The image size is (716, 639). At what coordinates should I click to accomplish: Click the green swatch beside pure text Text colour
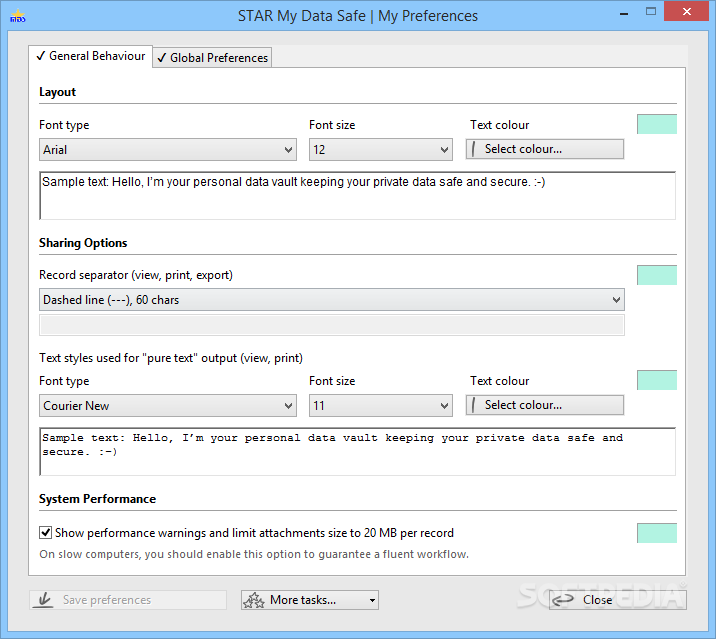tap(657, 380)
